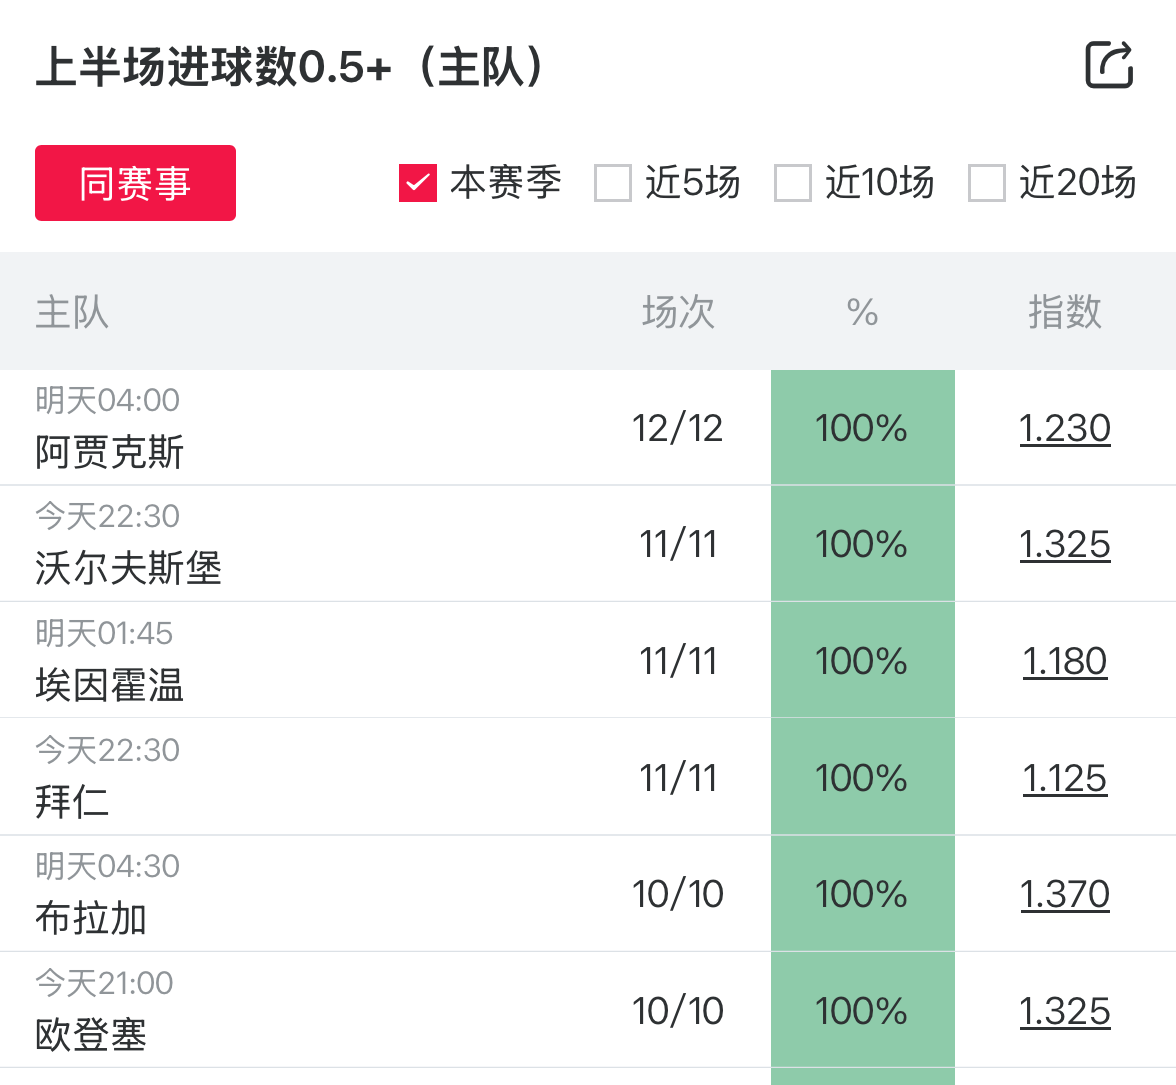This screenshot has height=1085, width=1176.
Task: Click the 指数 column header
Action: pos(1065,312)
